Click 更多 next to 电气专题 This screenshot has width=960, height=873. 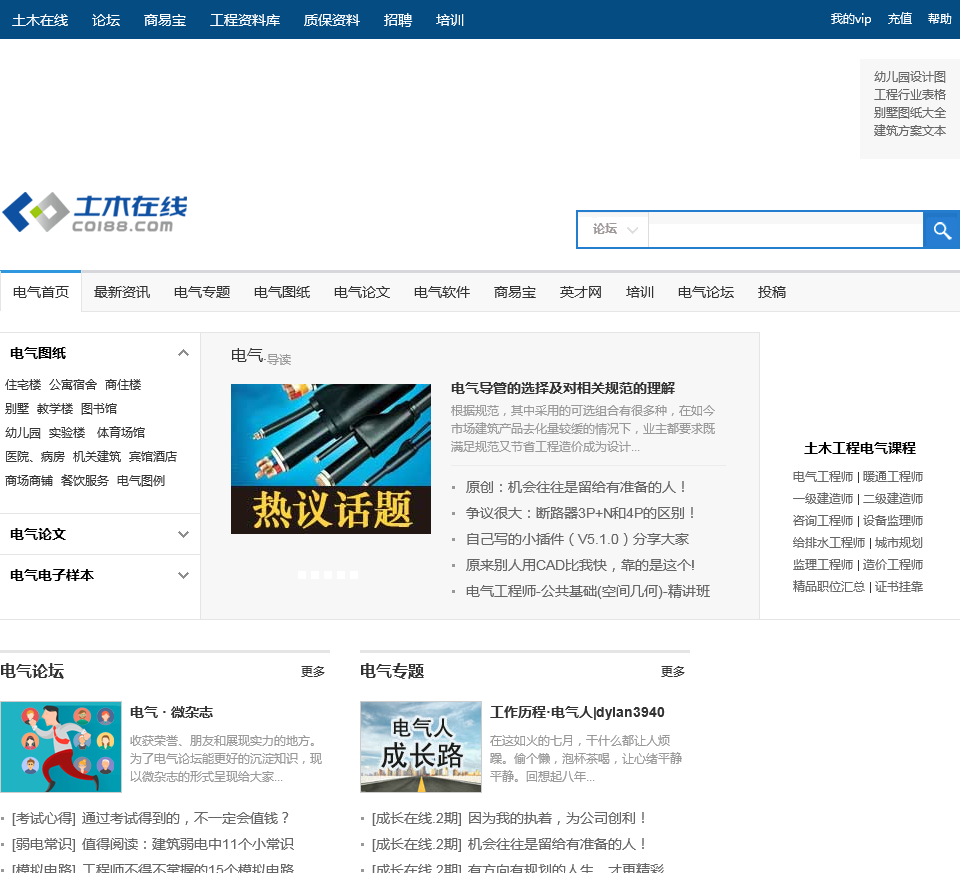[x=672, y=672]
